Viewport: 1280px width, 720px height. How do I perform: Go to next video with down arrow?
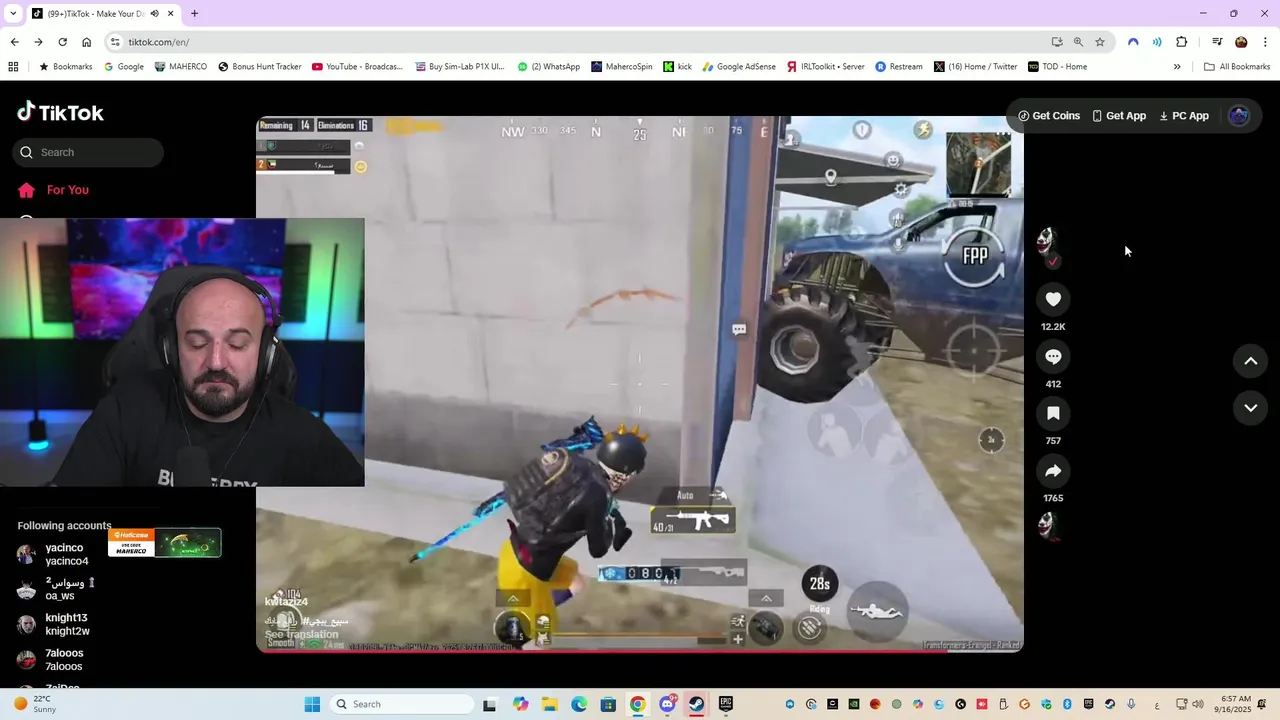click(x=1250, y=407)
